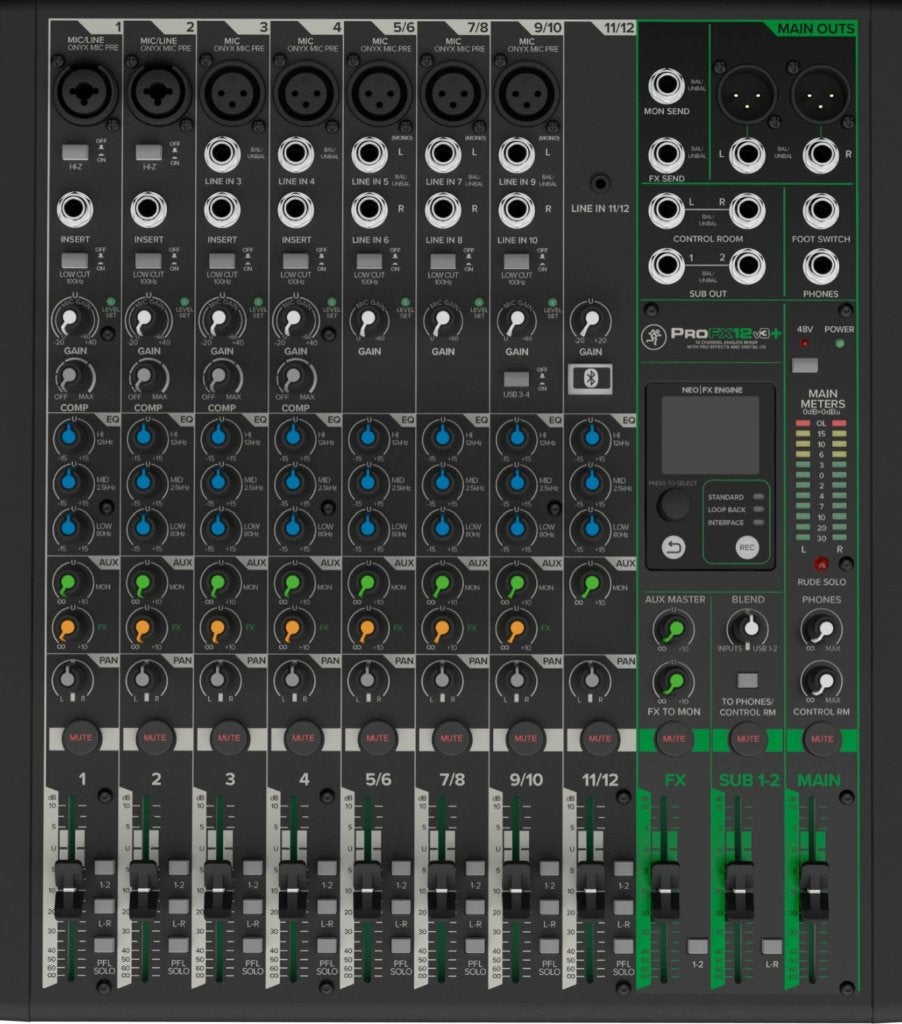This screenshot has width=902, height=1024.
Task: Click the channel 11/12 pan knob
Action: (590, 680)
